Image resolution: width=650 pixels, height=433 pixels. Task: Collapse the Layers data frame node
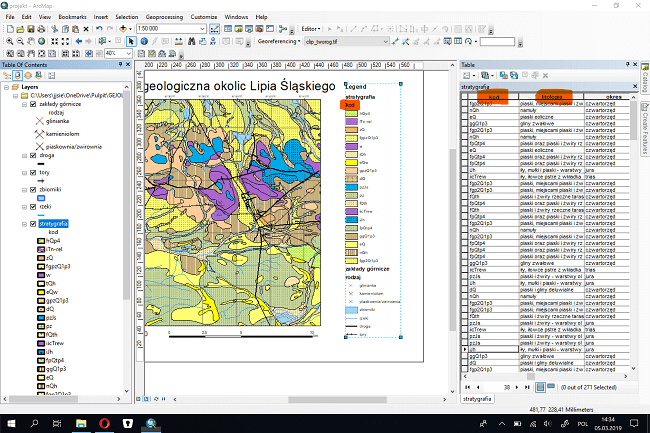coord(7,87)
